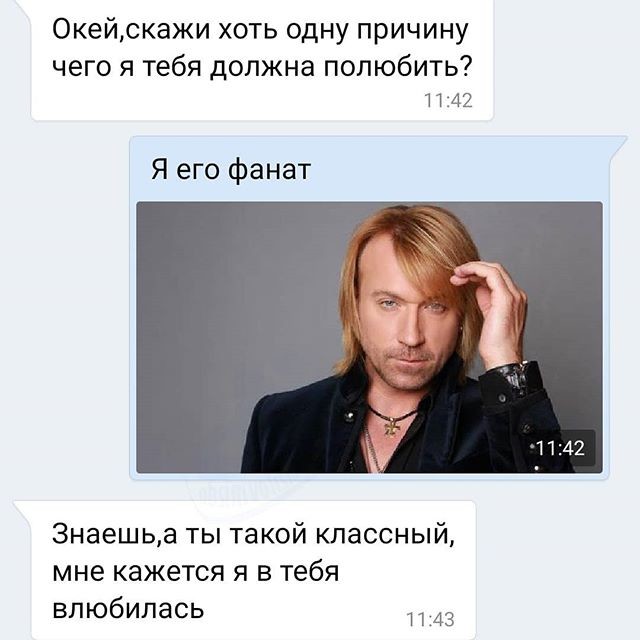
Task: Open the attached photo of the blond man
Action: pos(369,337)
